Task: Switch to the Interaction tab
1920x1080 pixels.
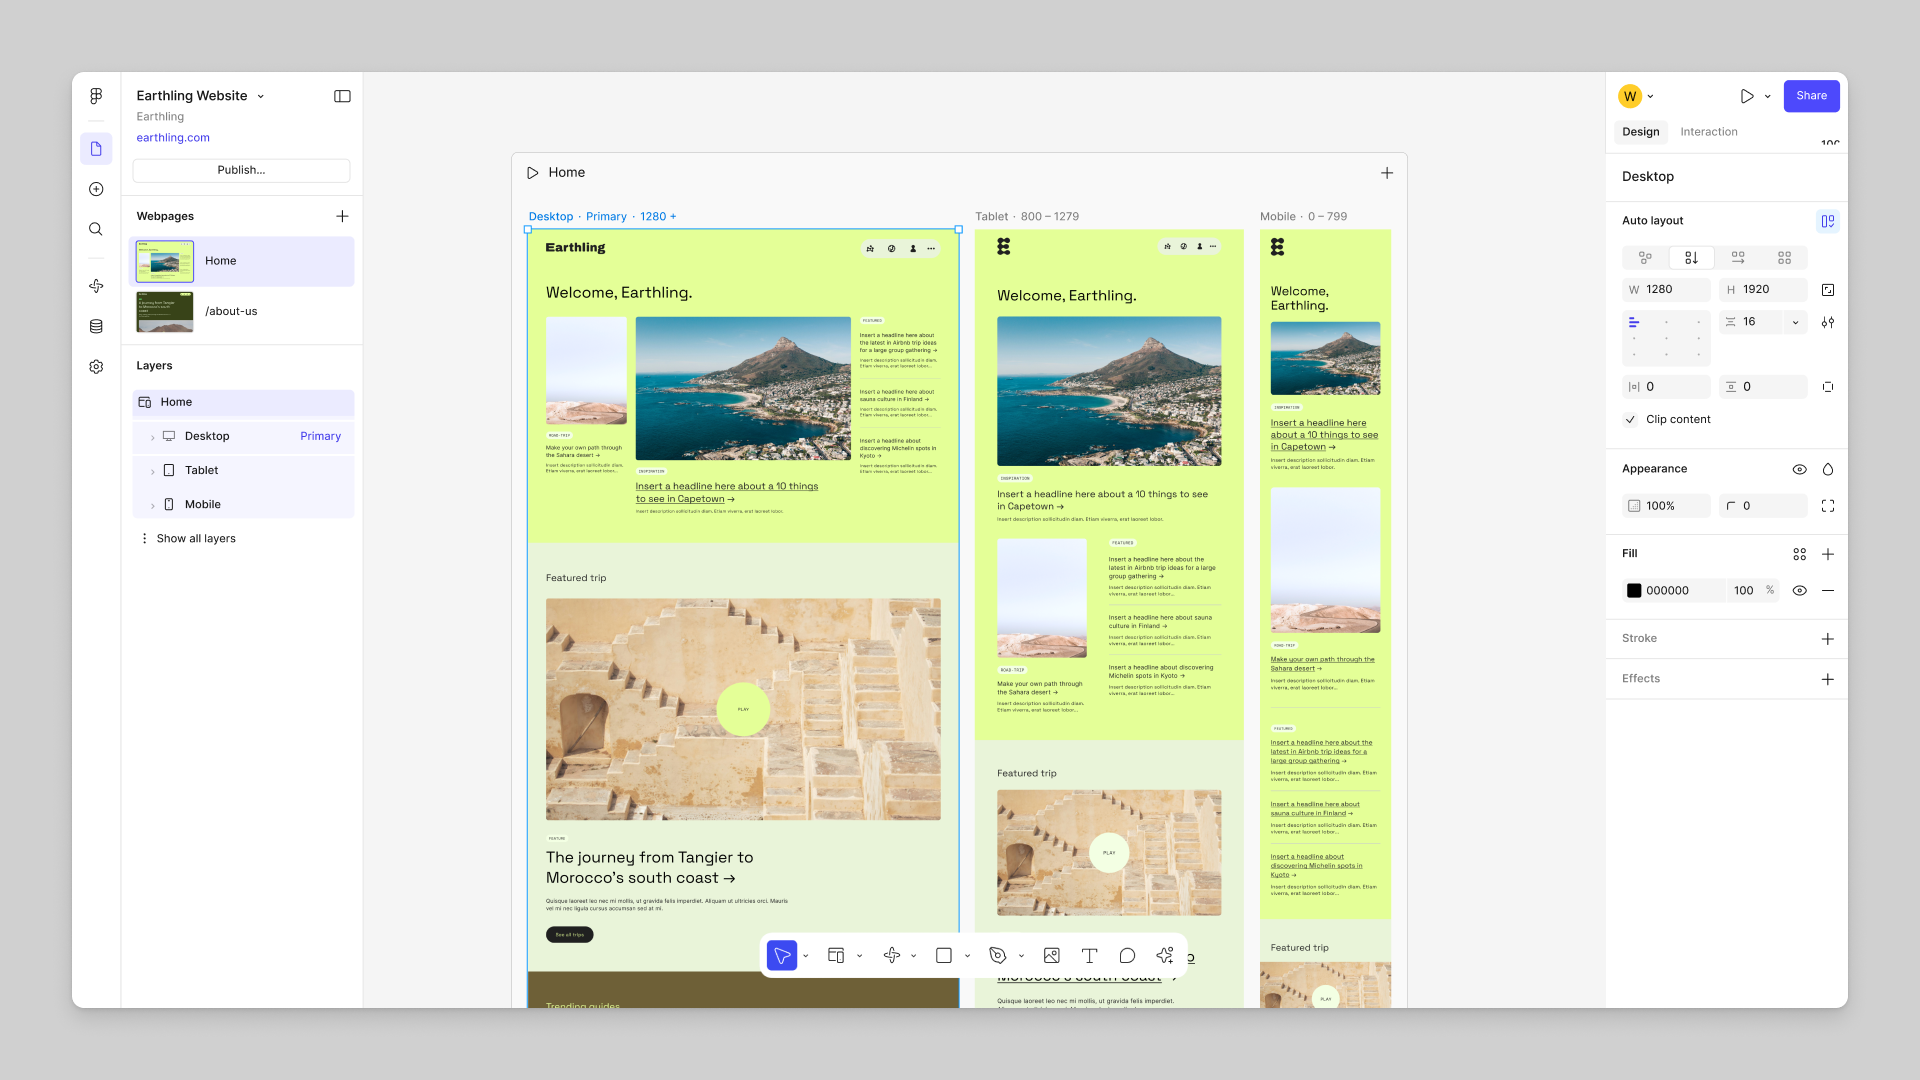Action: pyautogui.click(x=1709, y=131)
